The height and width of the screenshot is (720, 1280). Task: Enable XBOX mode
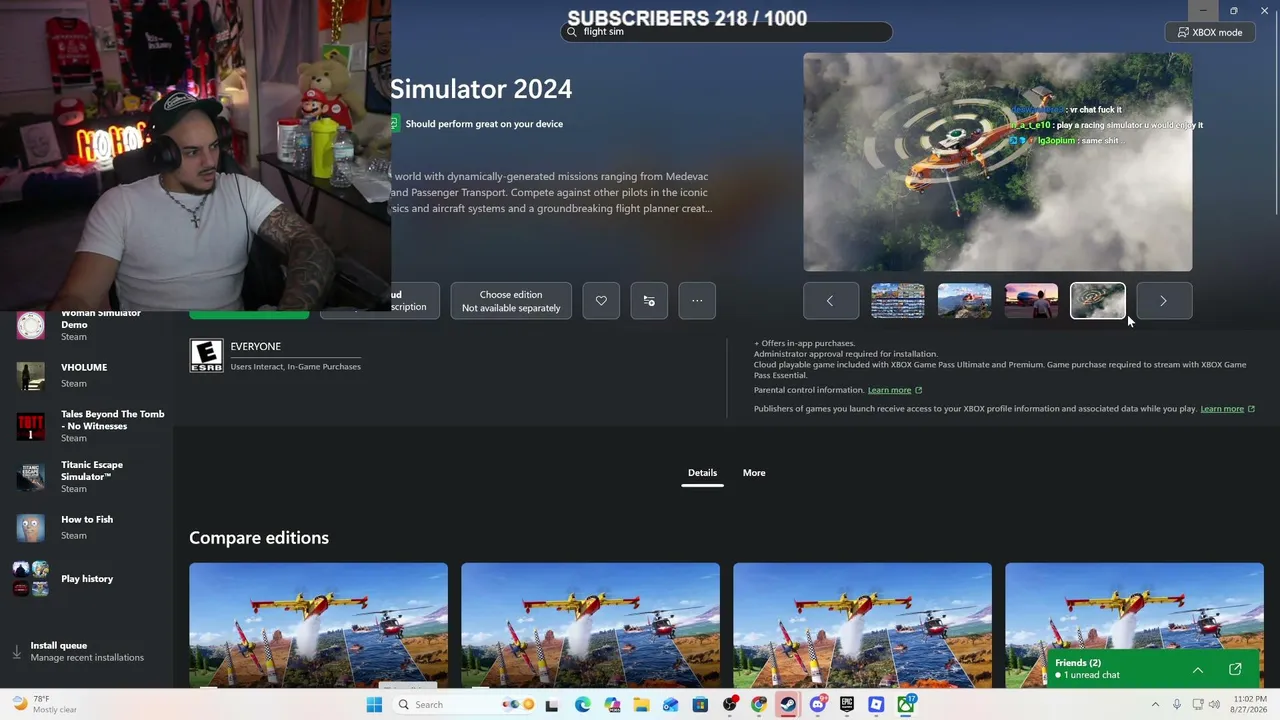point(1210,32)
